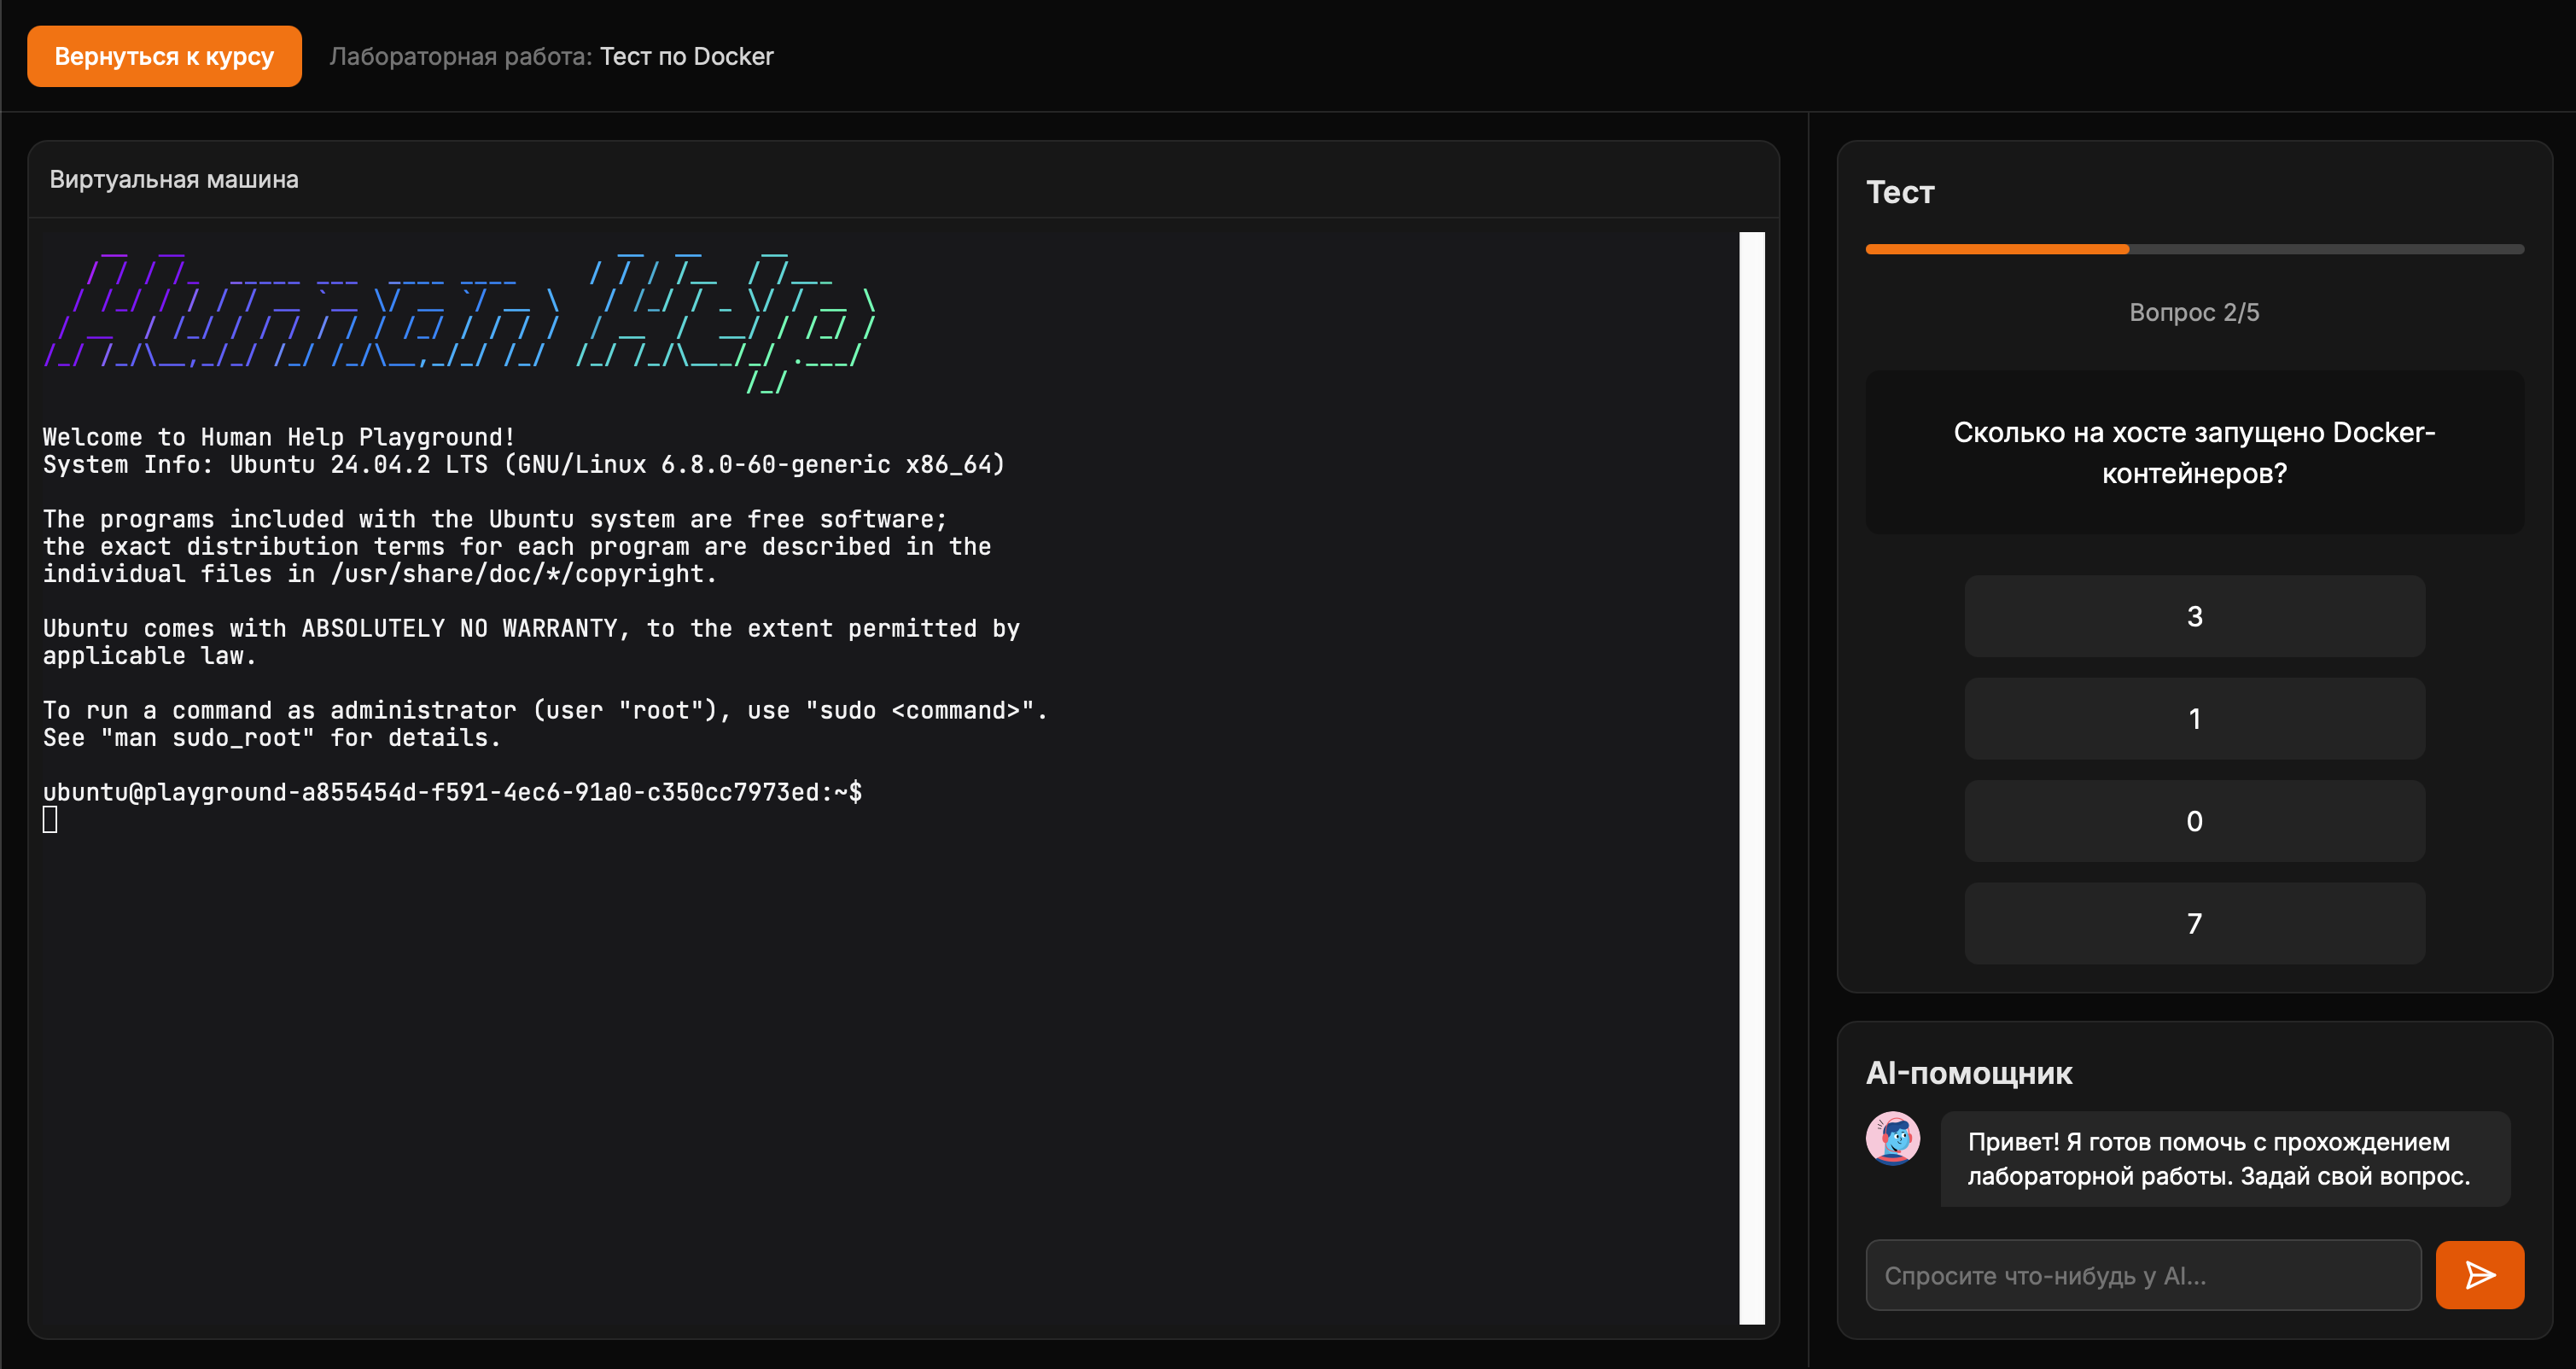This screenshot has height=1369, width=2576.
Task: Click the AI assistant avatar icon
Action: tap(1893, 1138)
